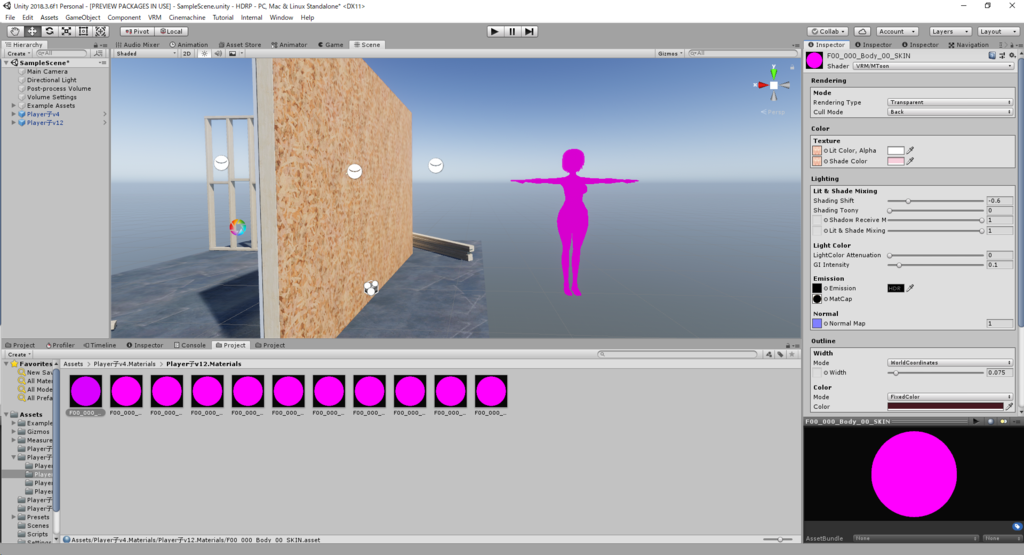Toggle the Pivot handle position button
Image resolution: width=1024 pixels, height=555 pixels.
coord(137,31)
